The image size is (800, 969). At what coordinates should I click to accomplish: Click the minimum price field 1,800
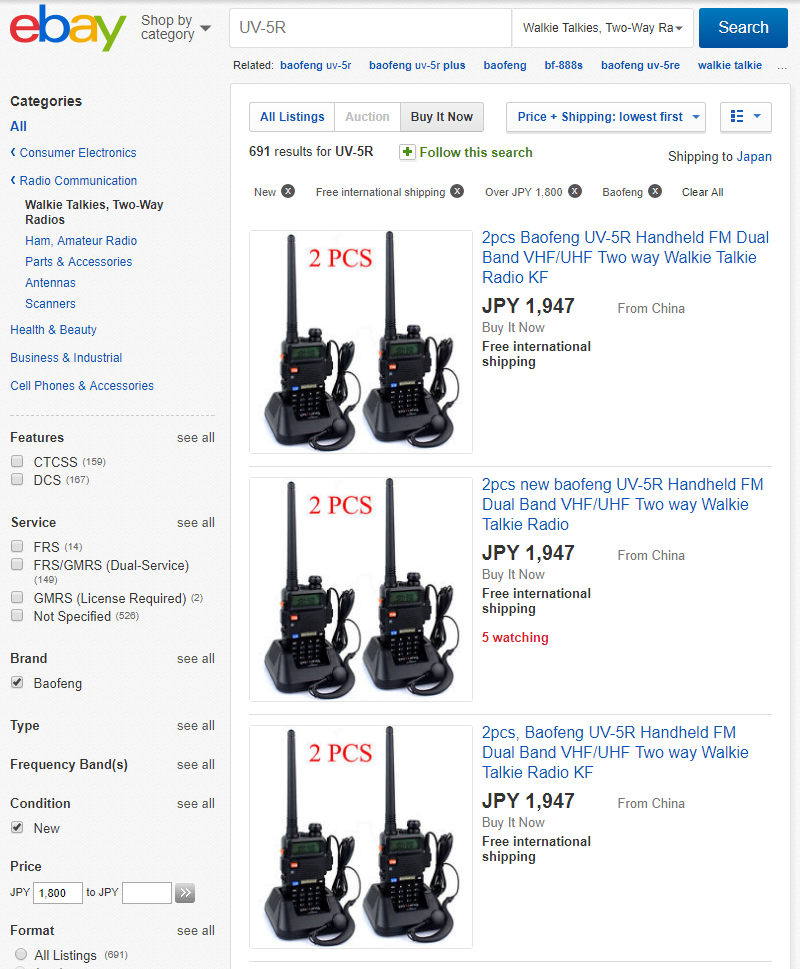pyautogui.click(x=57, y=893)
